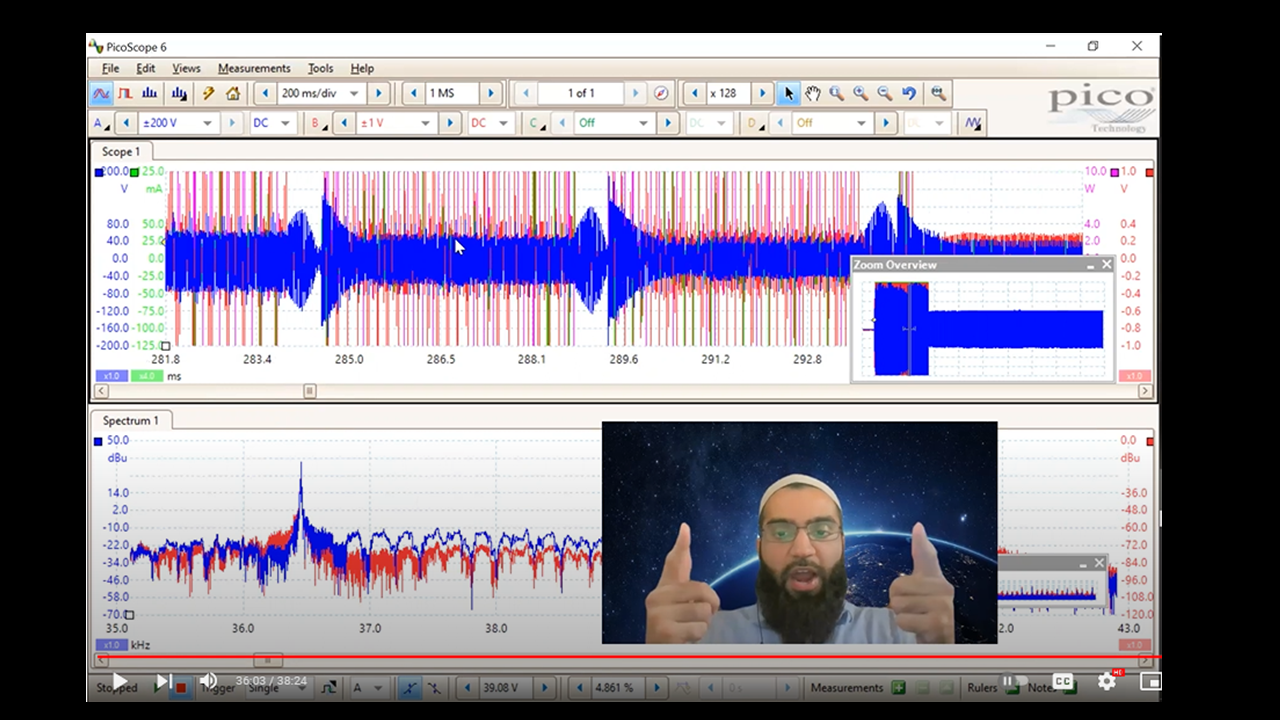Screen dimensions: 1280x720
Task: Click the scope view horizontal scrollbar thumb
Action: [310, 391]
